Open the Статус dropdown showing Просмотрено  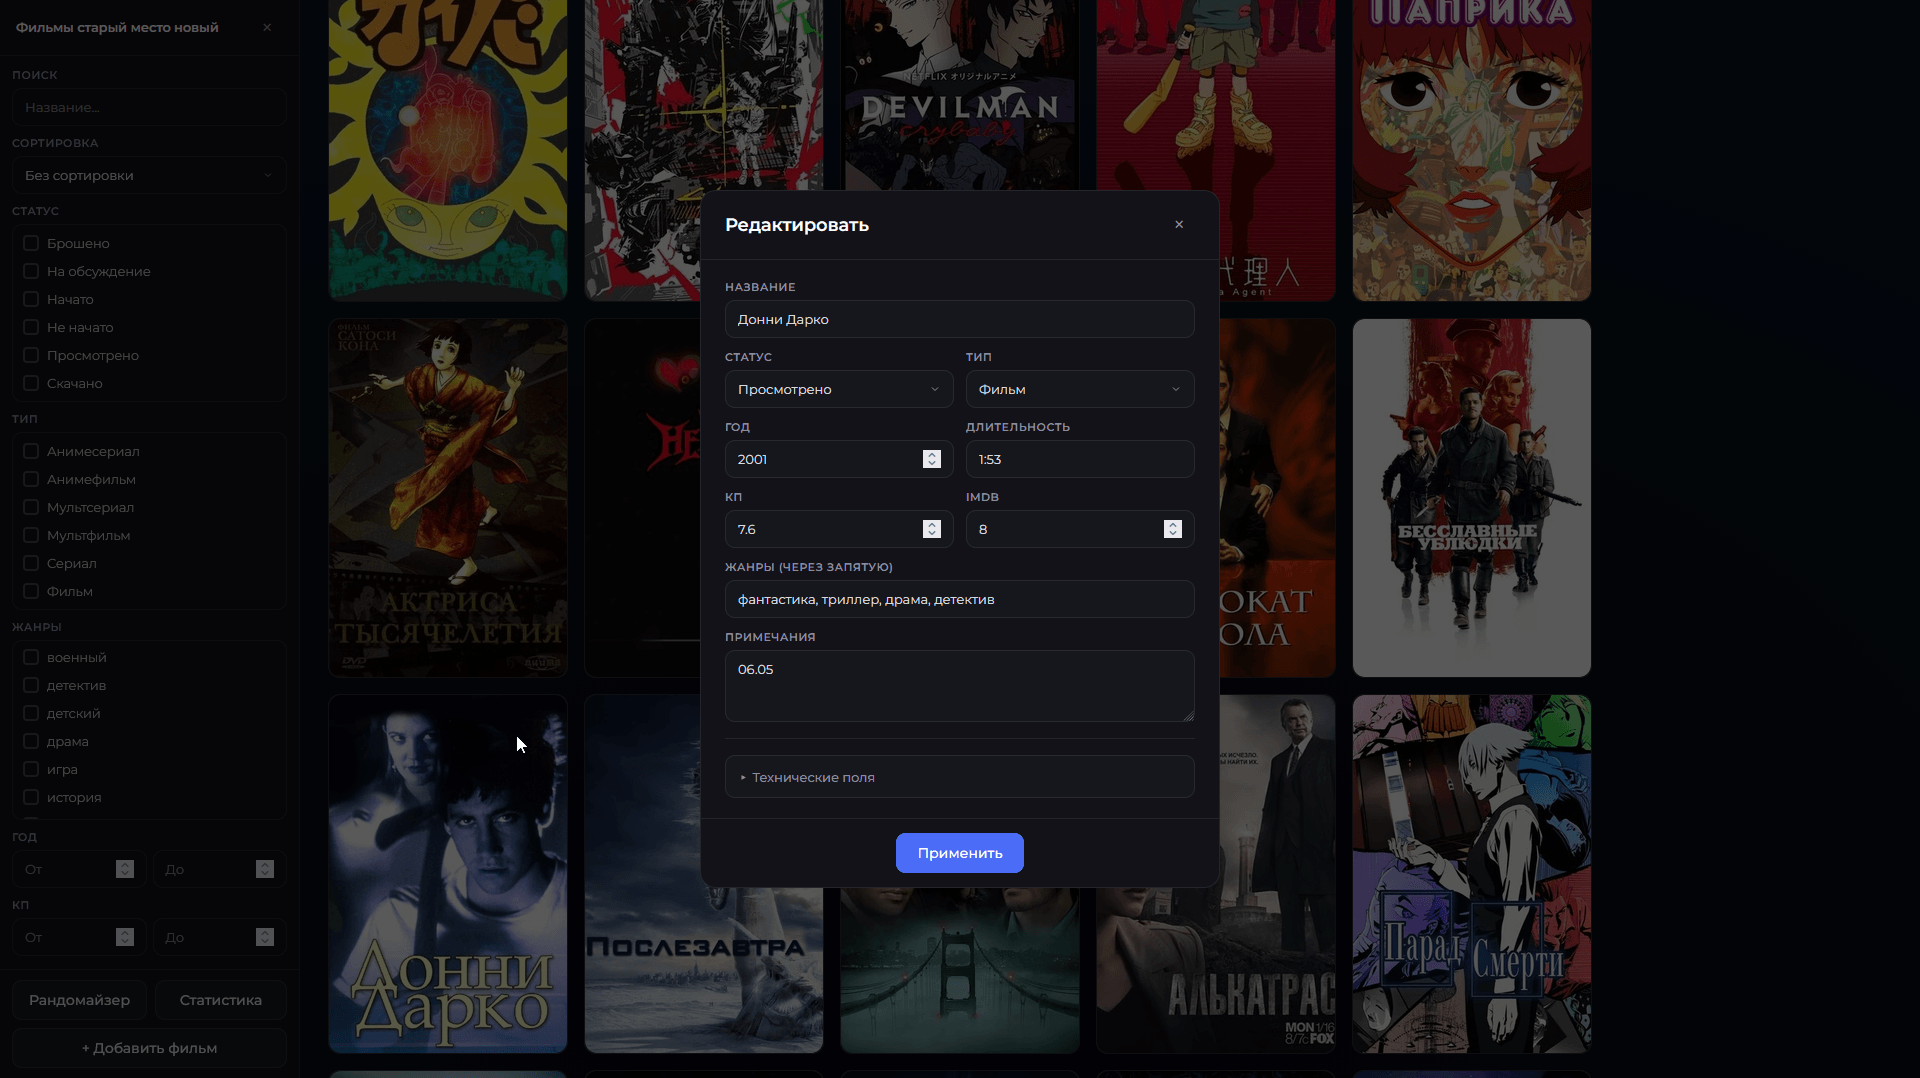[838, 389]
